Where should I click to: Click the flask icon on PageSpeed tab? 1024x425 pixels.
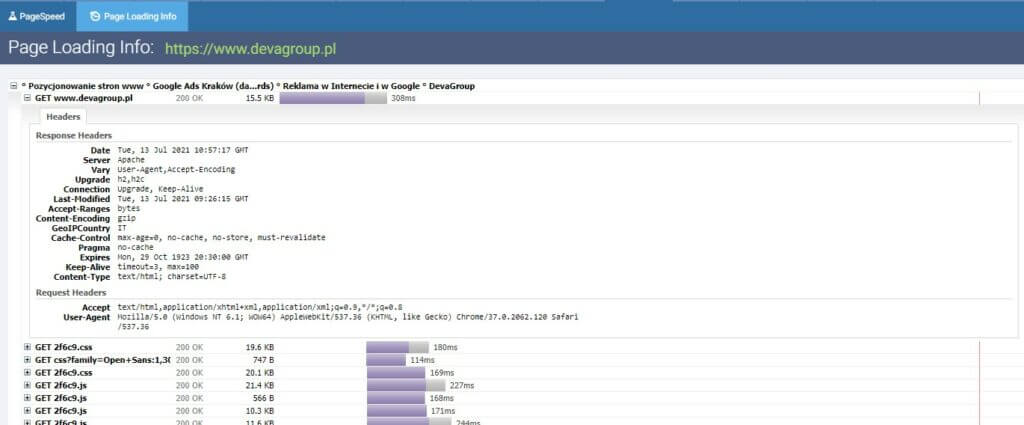coord(13,17)
